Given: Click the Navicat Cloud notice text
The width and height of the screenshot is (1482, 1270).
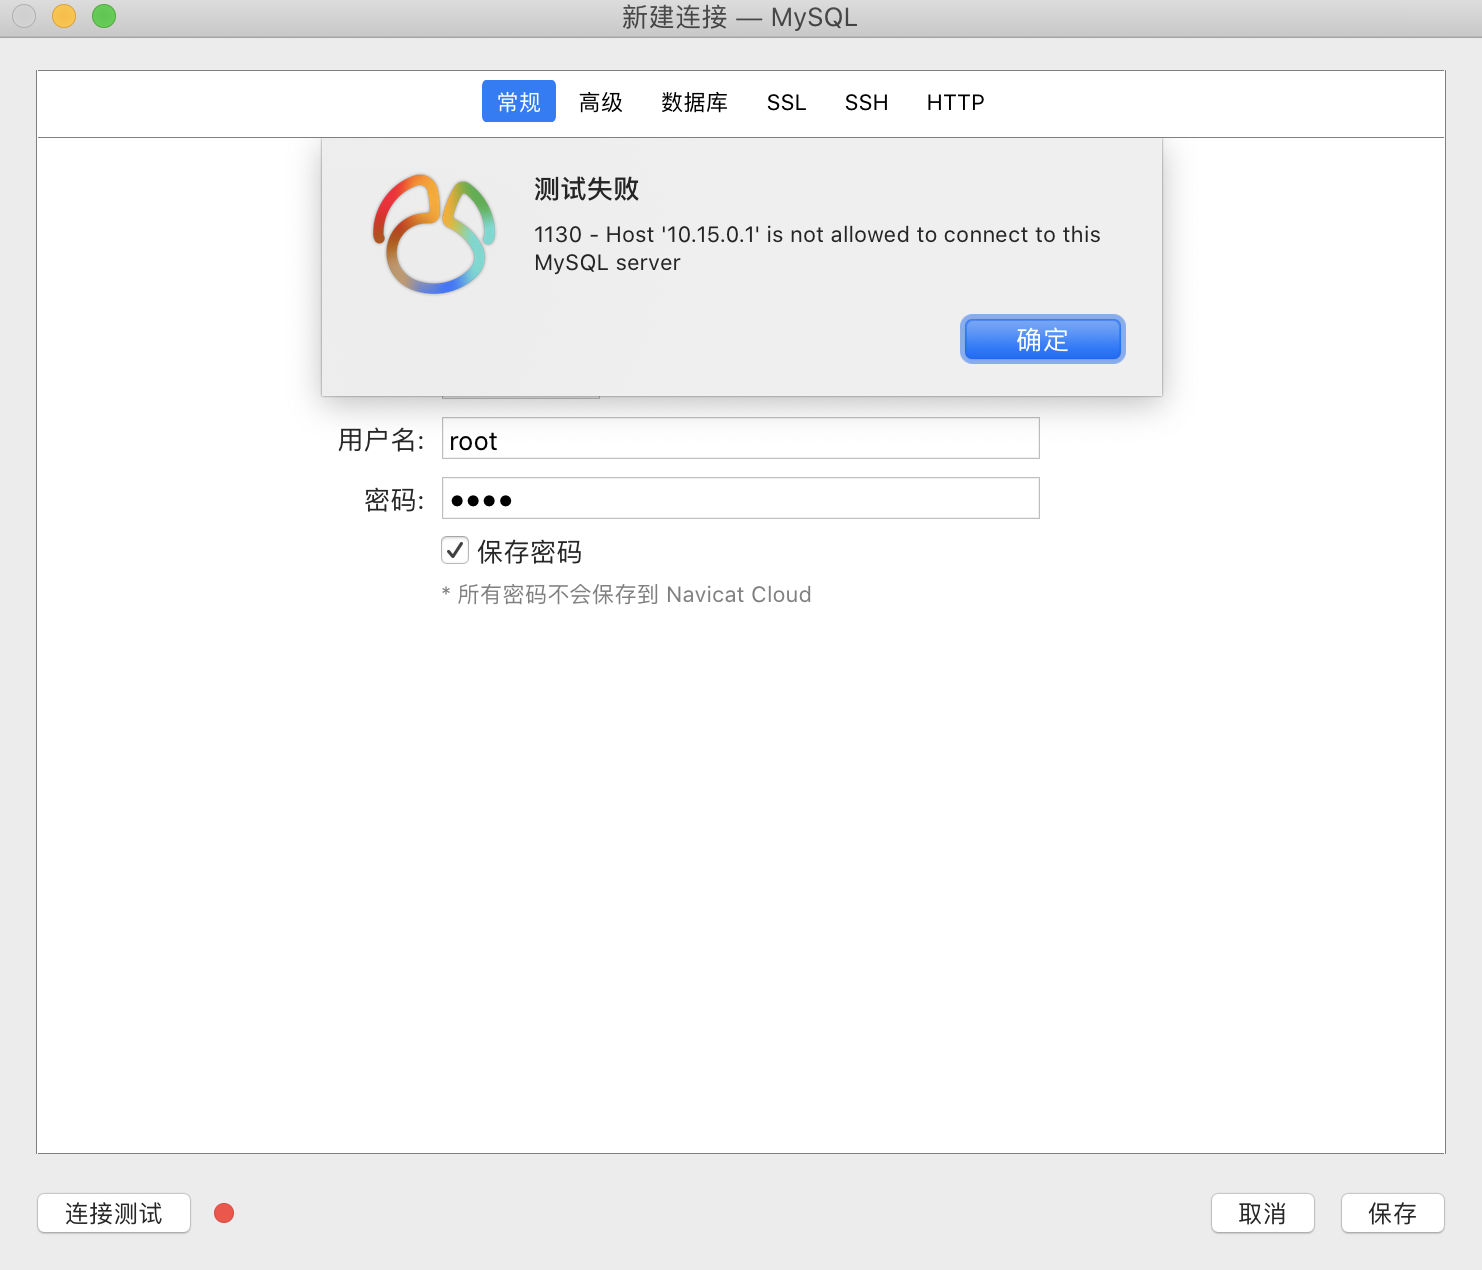Looking at the screenshot, I should click(x=626, y=594).
